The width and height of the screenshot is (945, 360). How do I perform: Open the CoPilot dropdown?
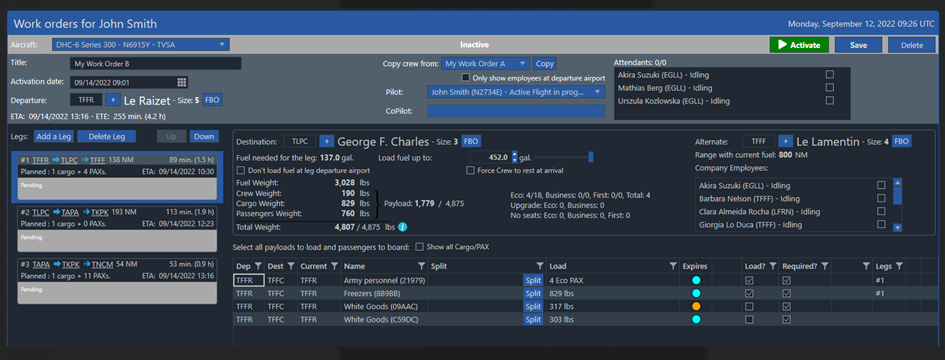(516, 110)
